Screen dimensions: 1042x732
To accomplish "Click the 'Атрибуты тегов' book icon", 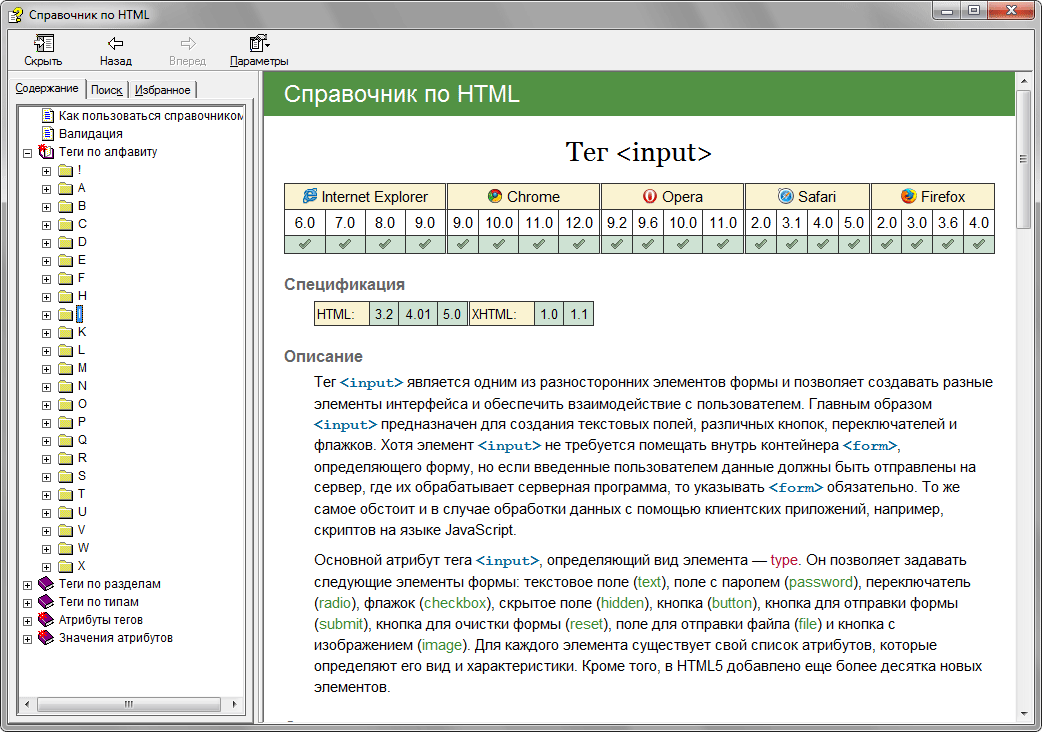I will pos(47,620).
